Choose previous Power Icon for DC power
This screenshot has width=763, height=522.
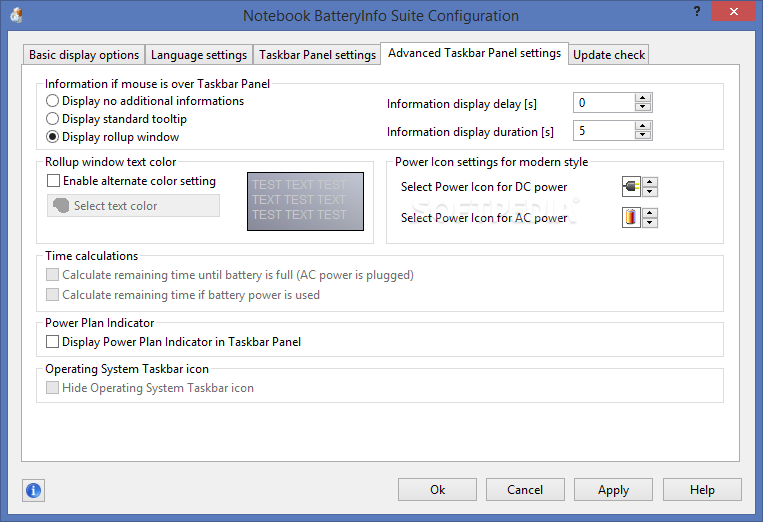[x=650, y=191]
